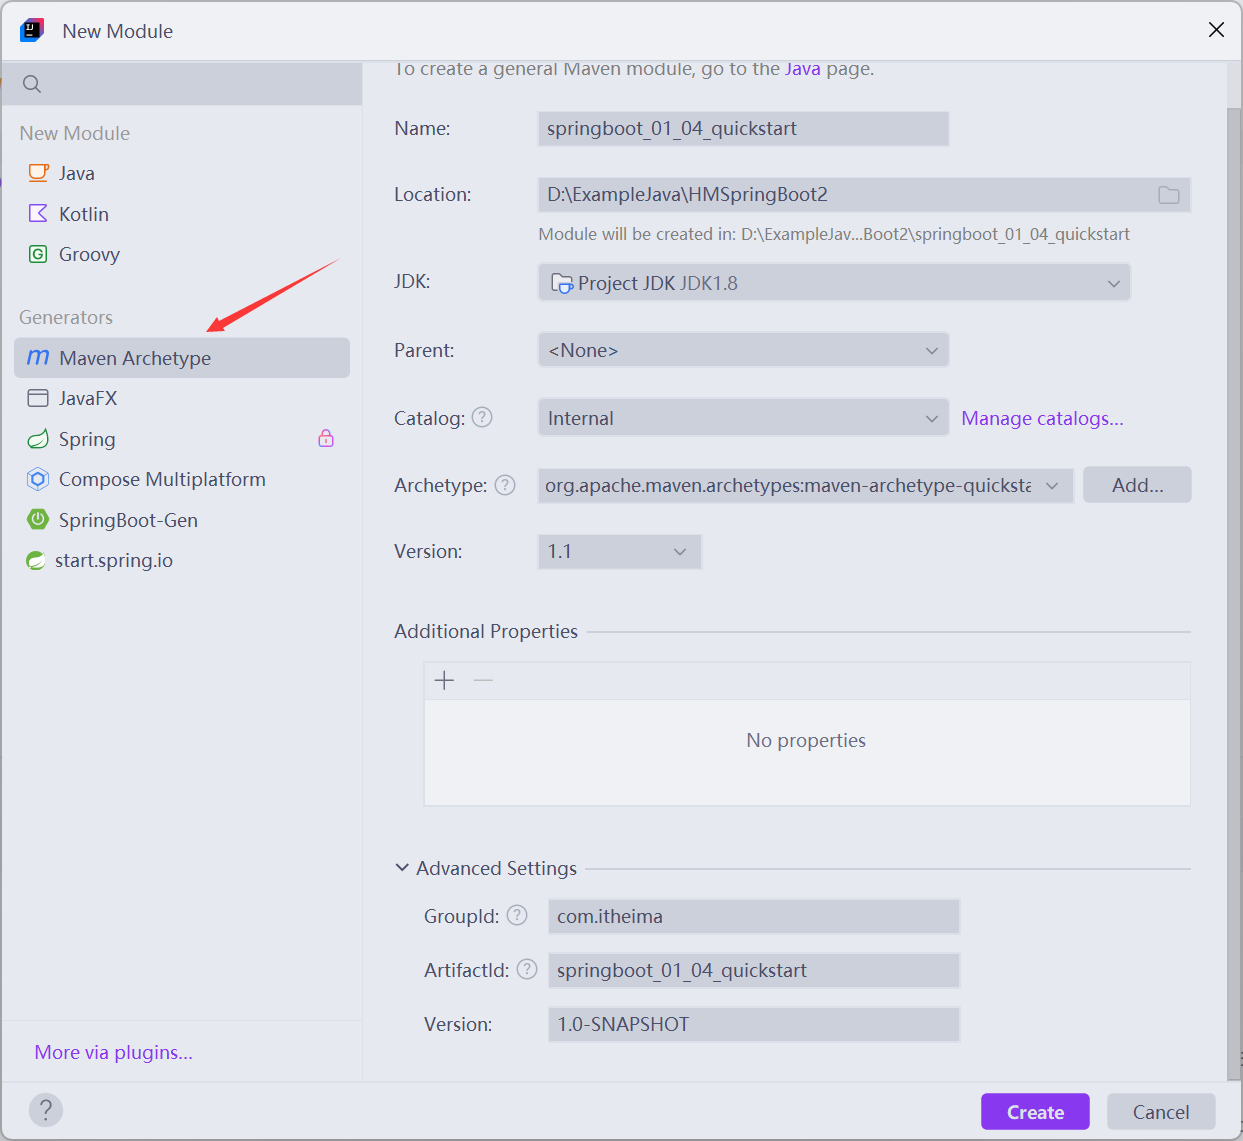Click the lock icon beside Spring
The image size is (1243, 1141).
click(326, 438)
